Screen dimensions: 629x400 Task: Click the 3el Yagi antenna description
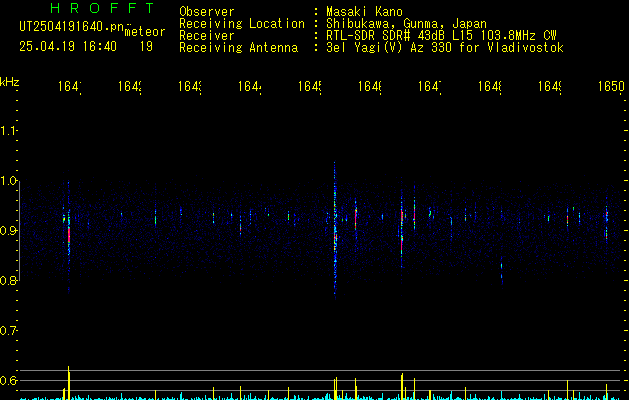click(445, 48)
